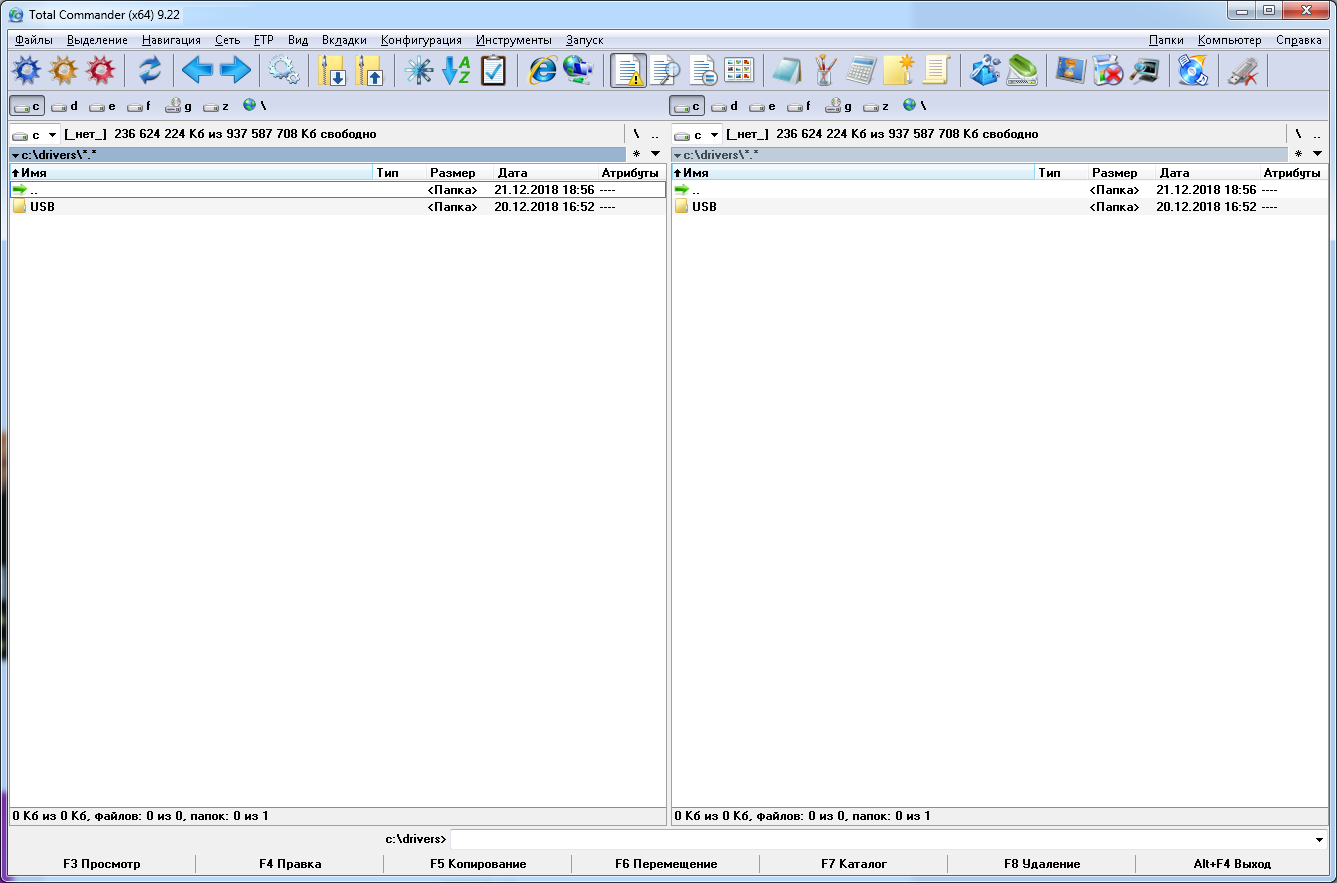Select drive z button in right panel
Image resolution: width=1337 pixels, height=883 pixels.
pyautogui.click(x=877, y=106)
